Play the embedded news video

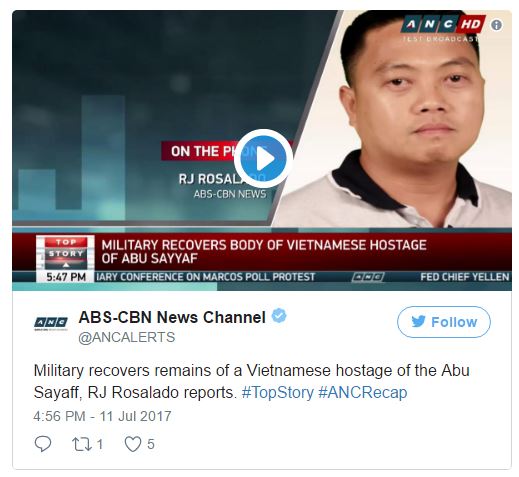[263, 159]
